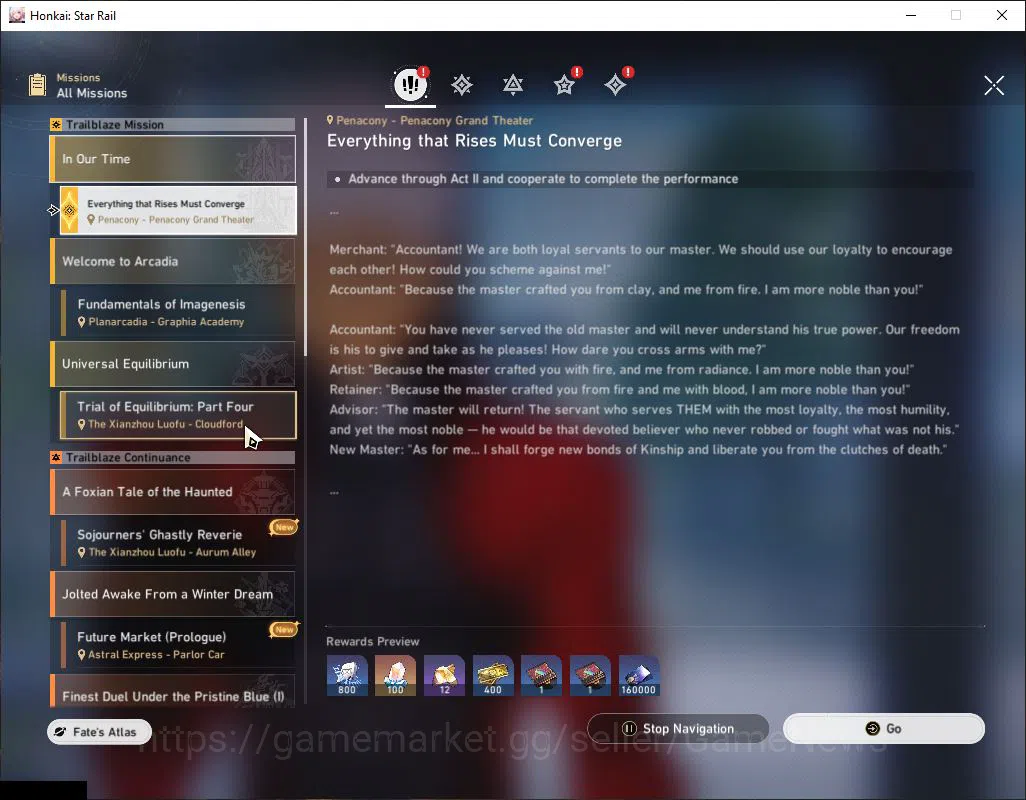Collapse the In Our Time mission group
Image resolution: width=1026 pixels, height=800 pixels.
(x=173, y=159)
